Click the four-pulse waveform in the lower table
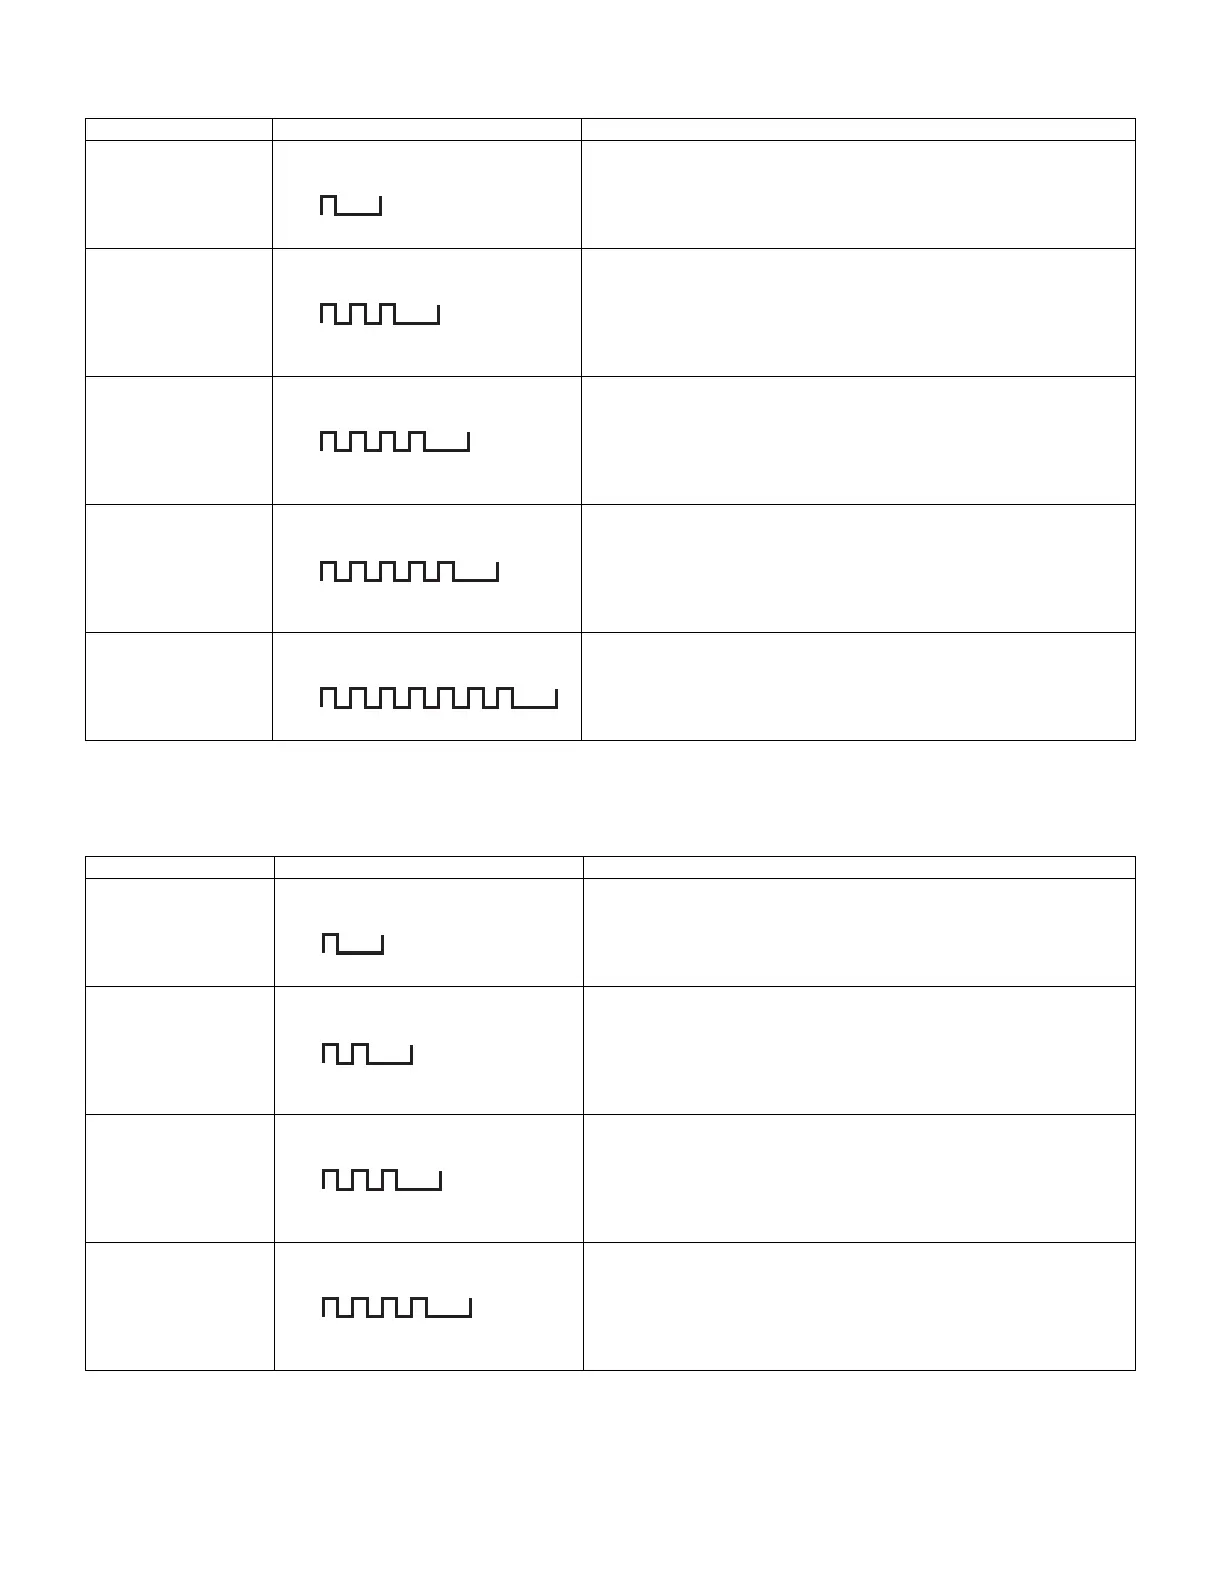This screenshot has height=1588, width=1220. pos(396,1307)
